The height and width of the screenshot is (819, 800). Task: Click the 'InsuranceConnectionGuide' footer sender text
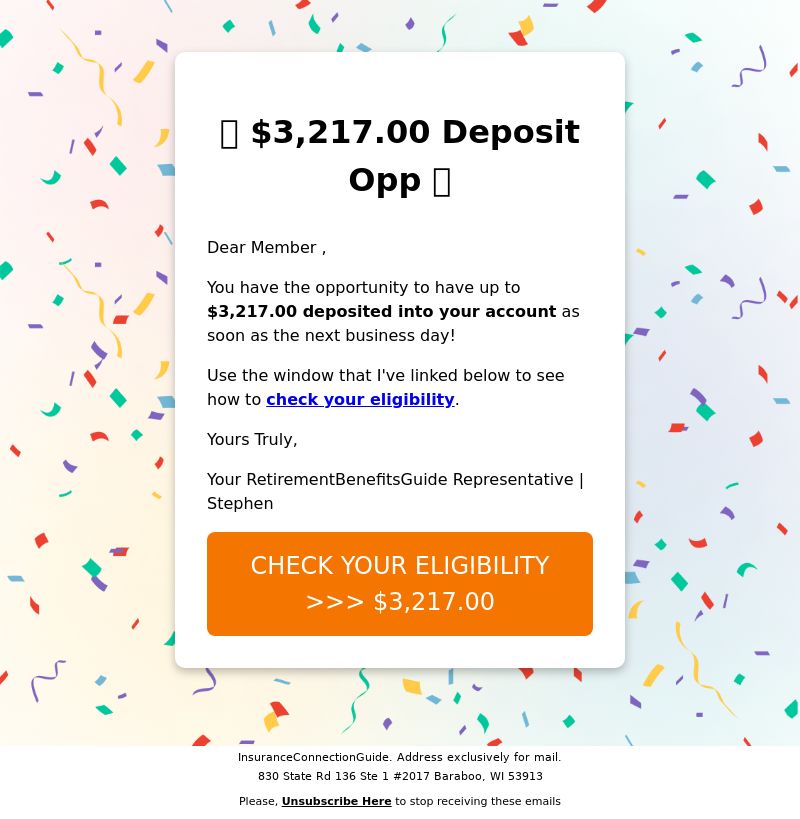pyautogui.click(x=314, y=757)
